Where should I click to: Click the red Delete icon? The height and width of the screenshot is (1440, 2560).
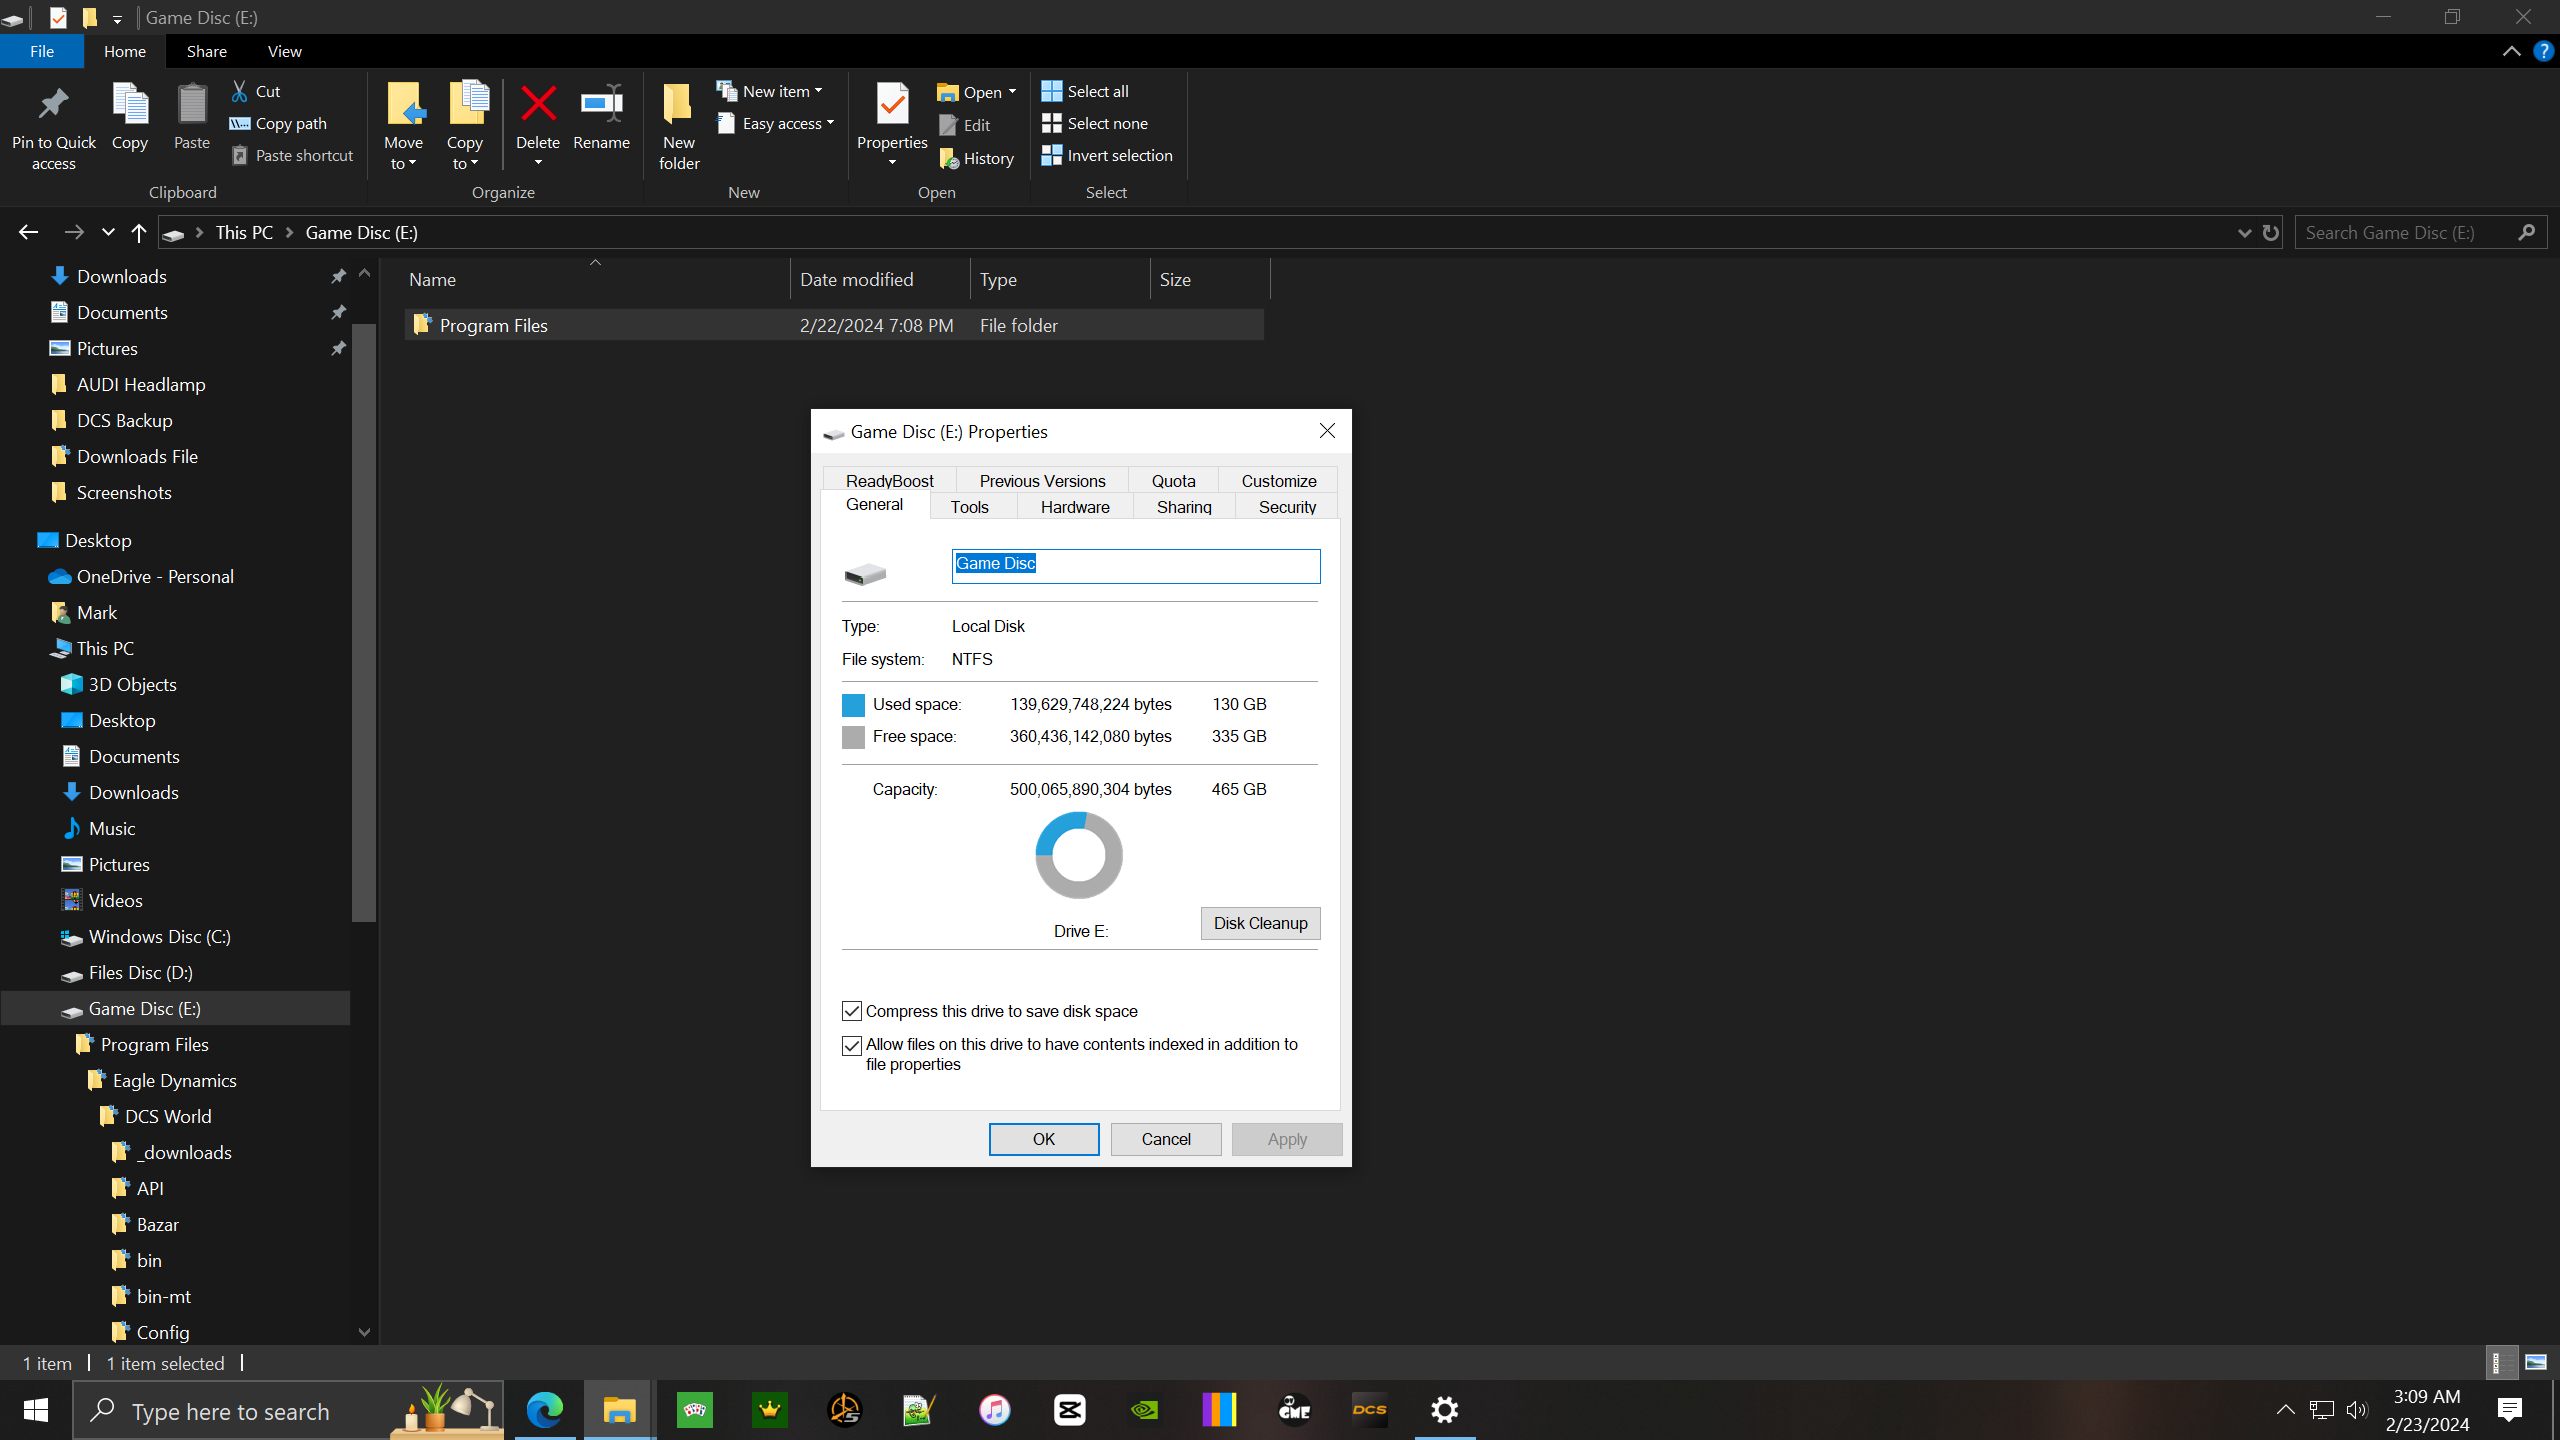point(538,103)
